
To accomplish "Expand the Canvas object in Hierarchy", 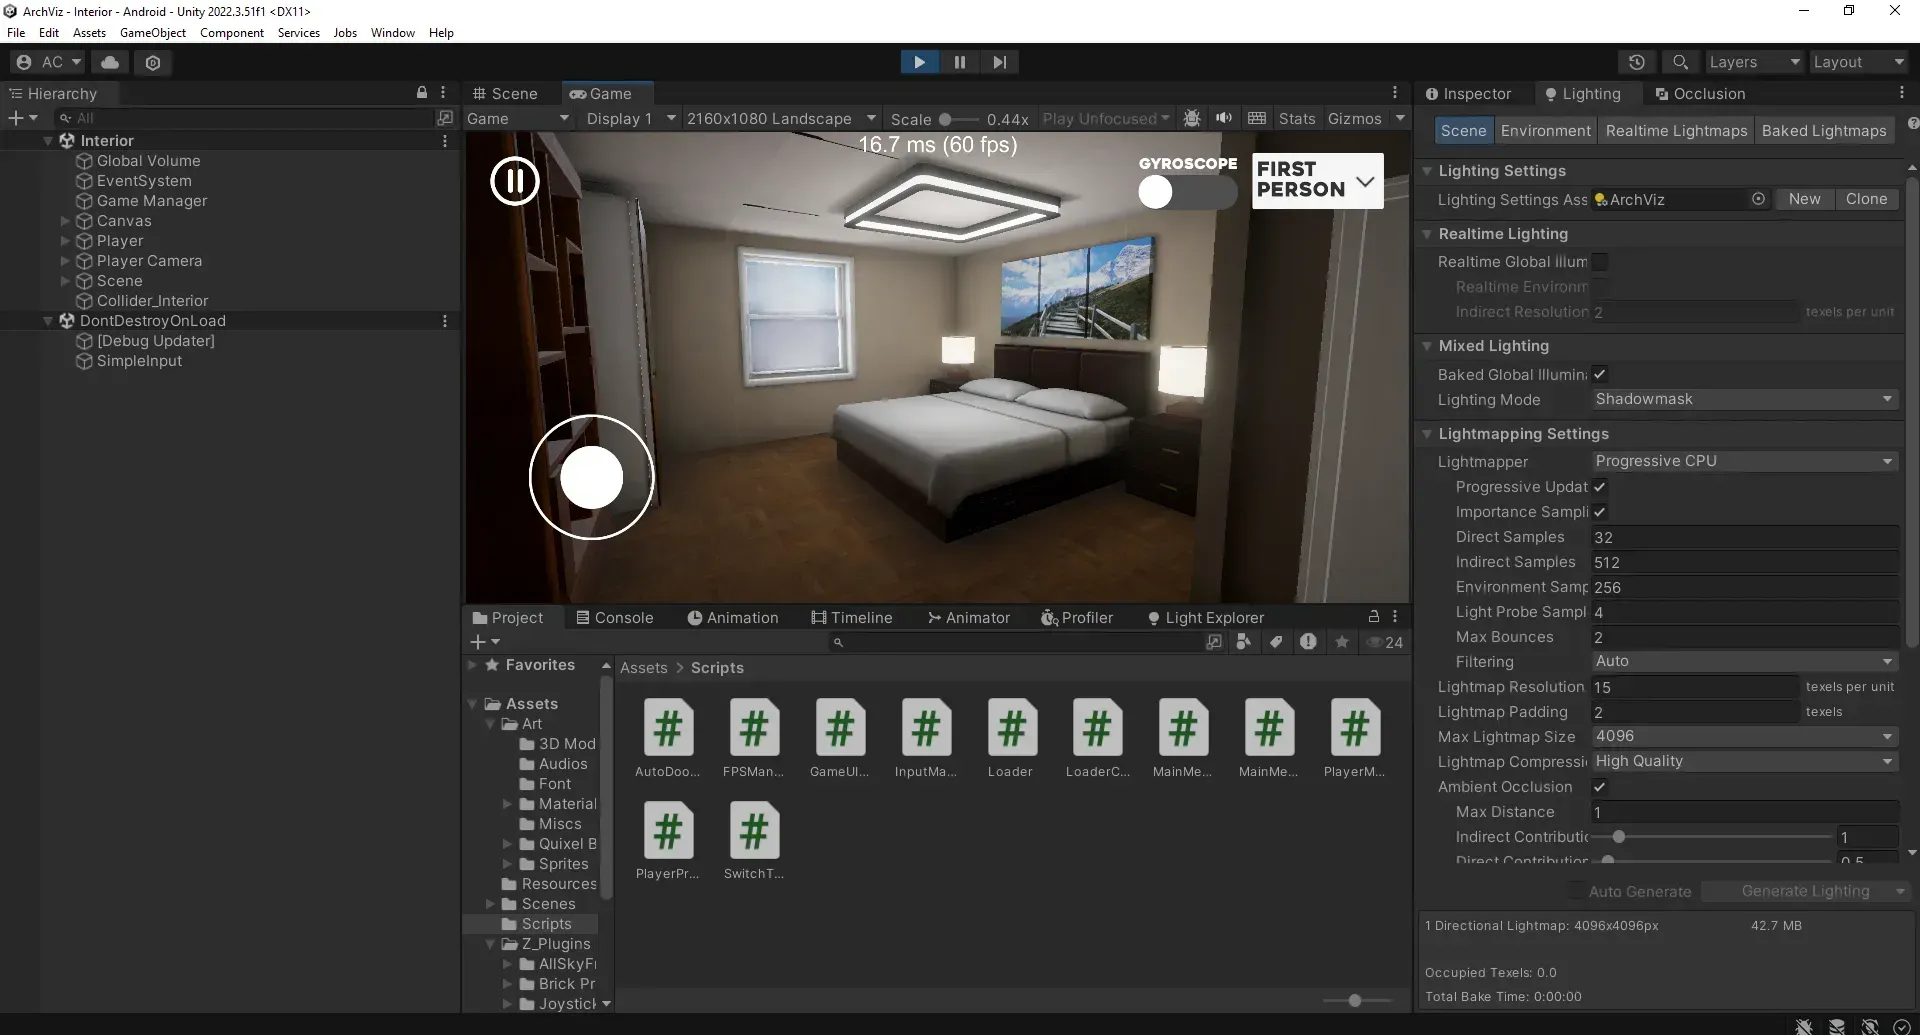I will (65, 221).
